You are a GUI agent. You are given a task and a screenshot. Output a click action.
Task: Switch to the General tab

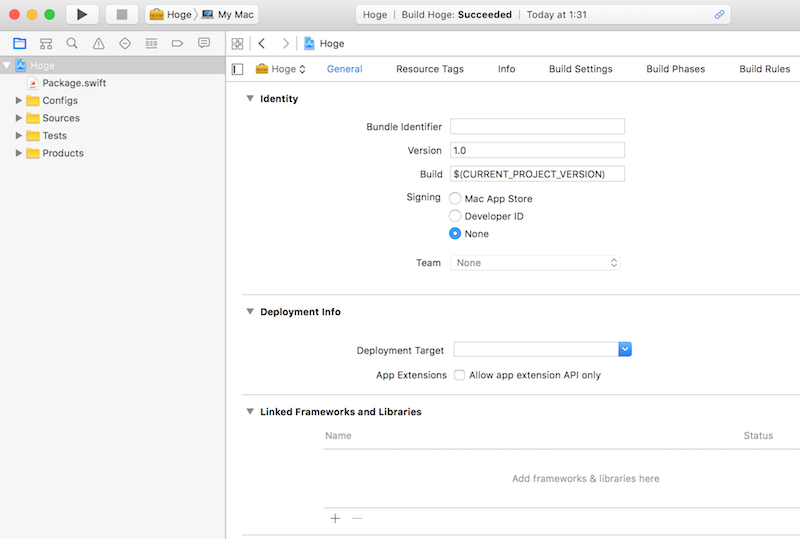coord(344,69)
